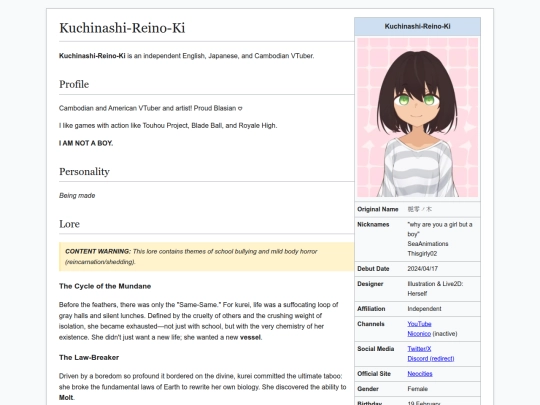Click the italic text Being made
540x405 pixels.
pyautogui.click(x=77, y=195)
